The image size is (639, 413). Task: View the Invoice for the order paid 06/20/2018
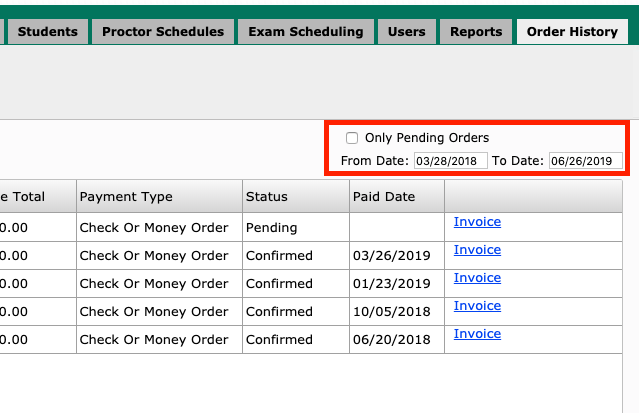[477, 334]
